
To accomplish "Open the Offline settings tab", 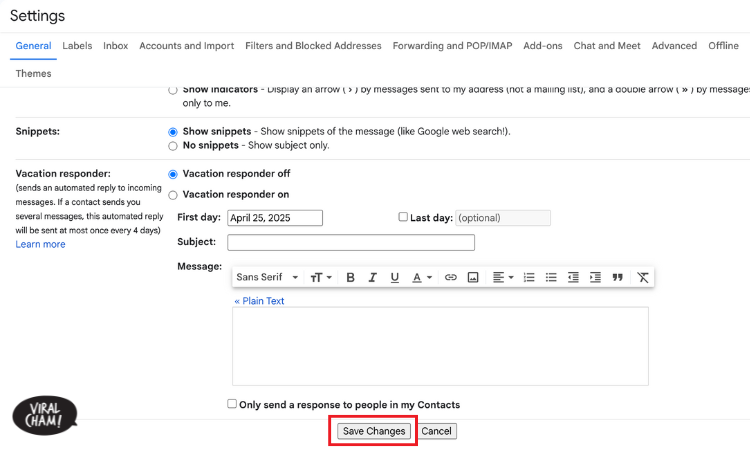I will point(724,46).
